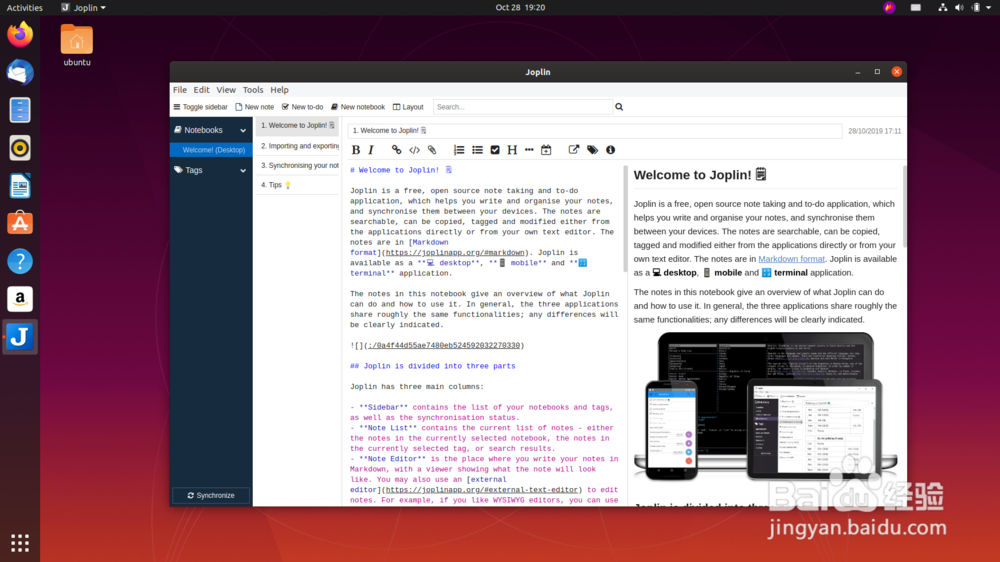Insert a bulleted list
Screen dimensions: 1000x562
tap(477, 150)
